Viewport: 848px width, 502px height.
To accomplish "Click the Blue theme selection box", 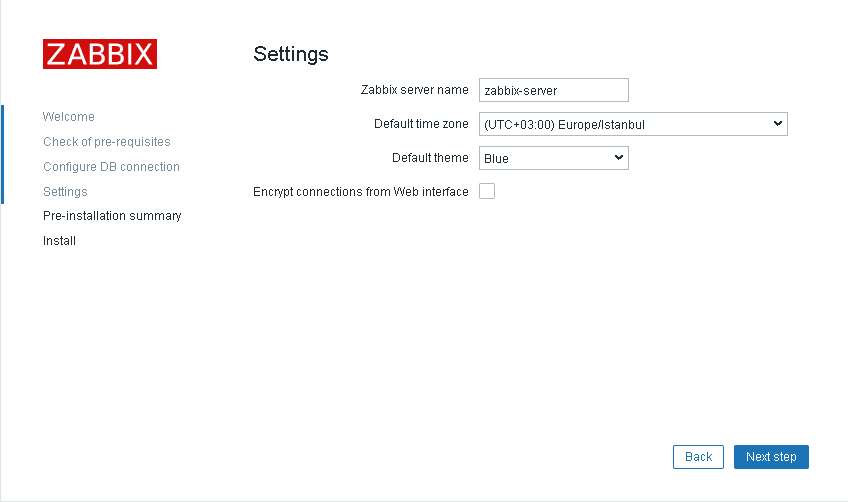I will click(x=554, y=158).
